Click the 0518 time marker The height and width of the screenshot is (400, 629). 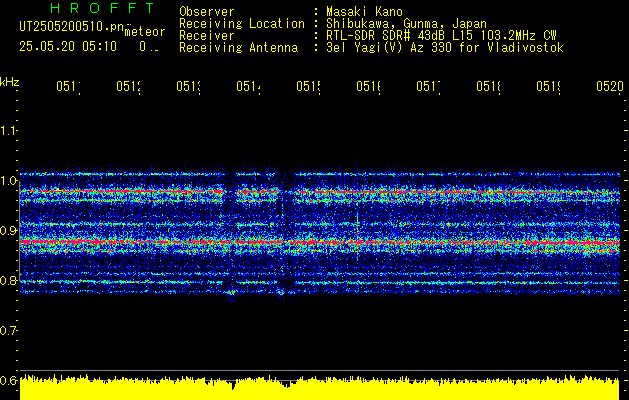(488, 86)
